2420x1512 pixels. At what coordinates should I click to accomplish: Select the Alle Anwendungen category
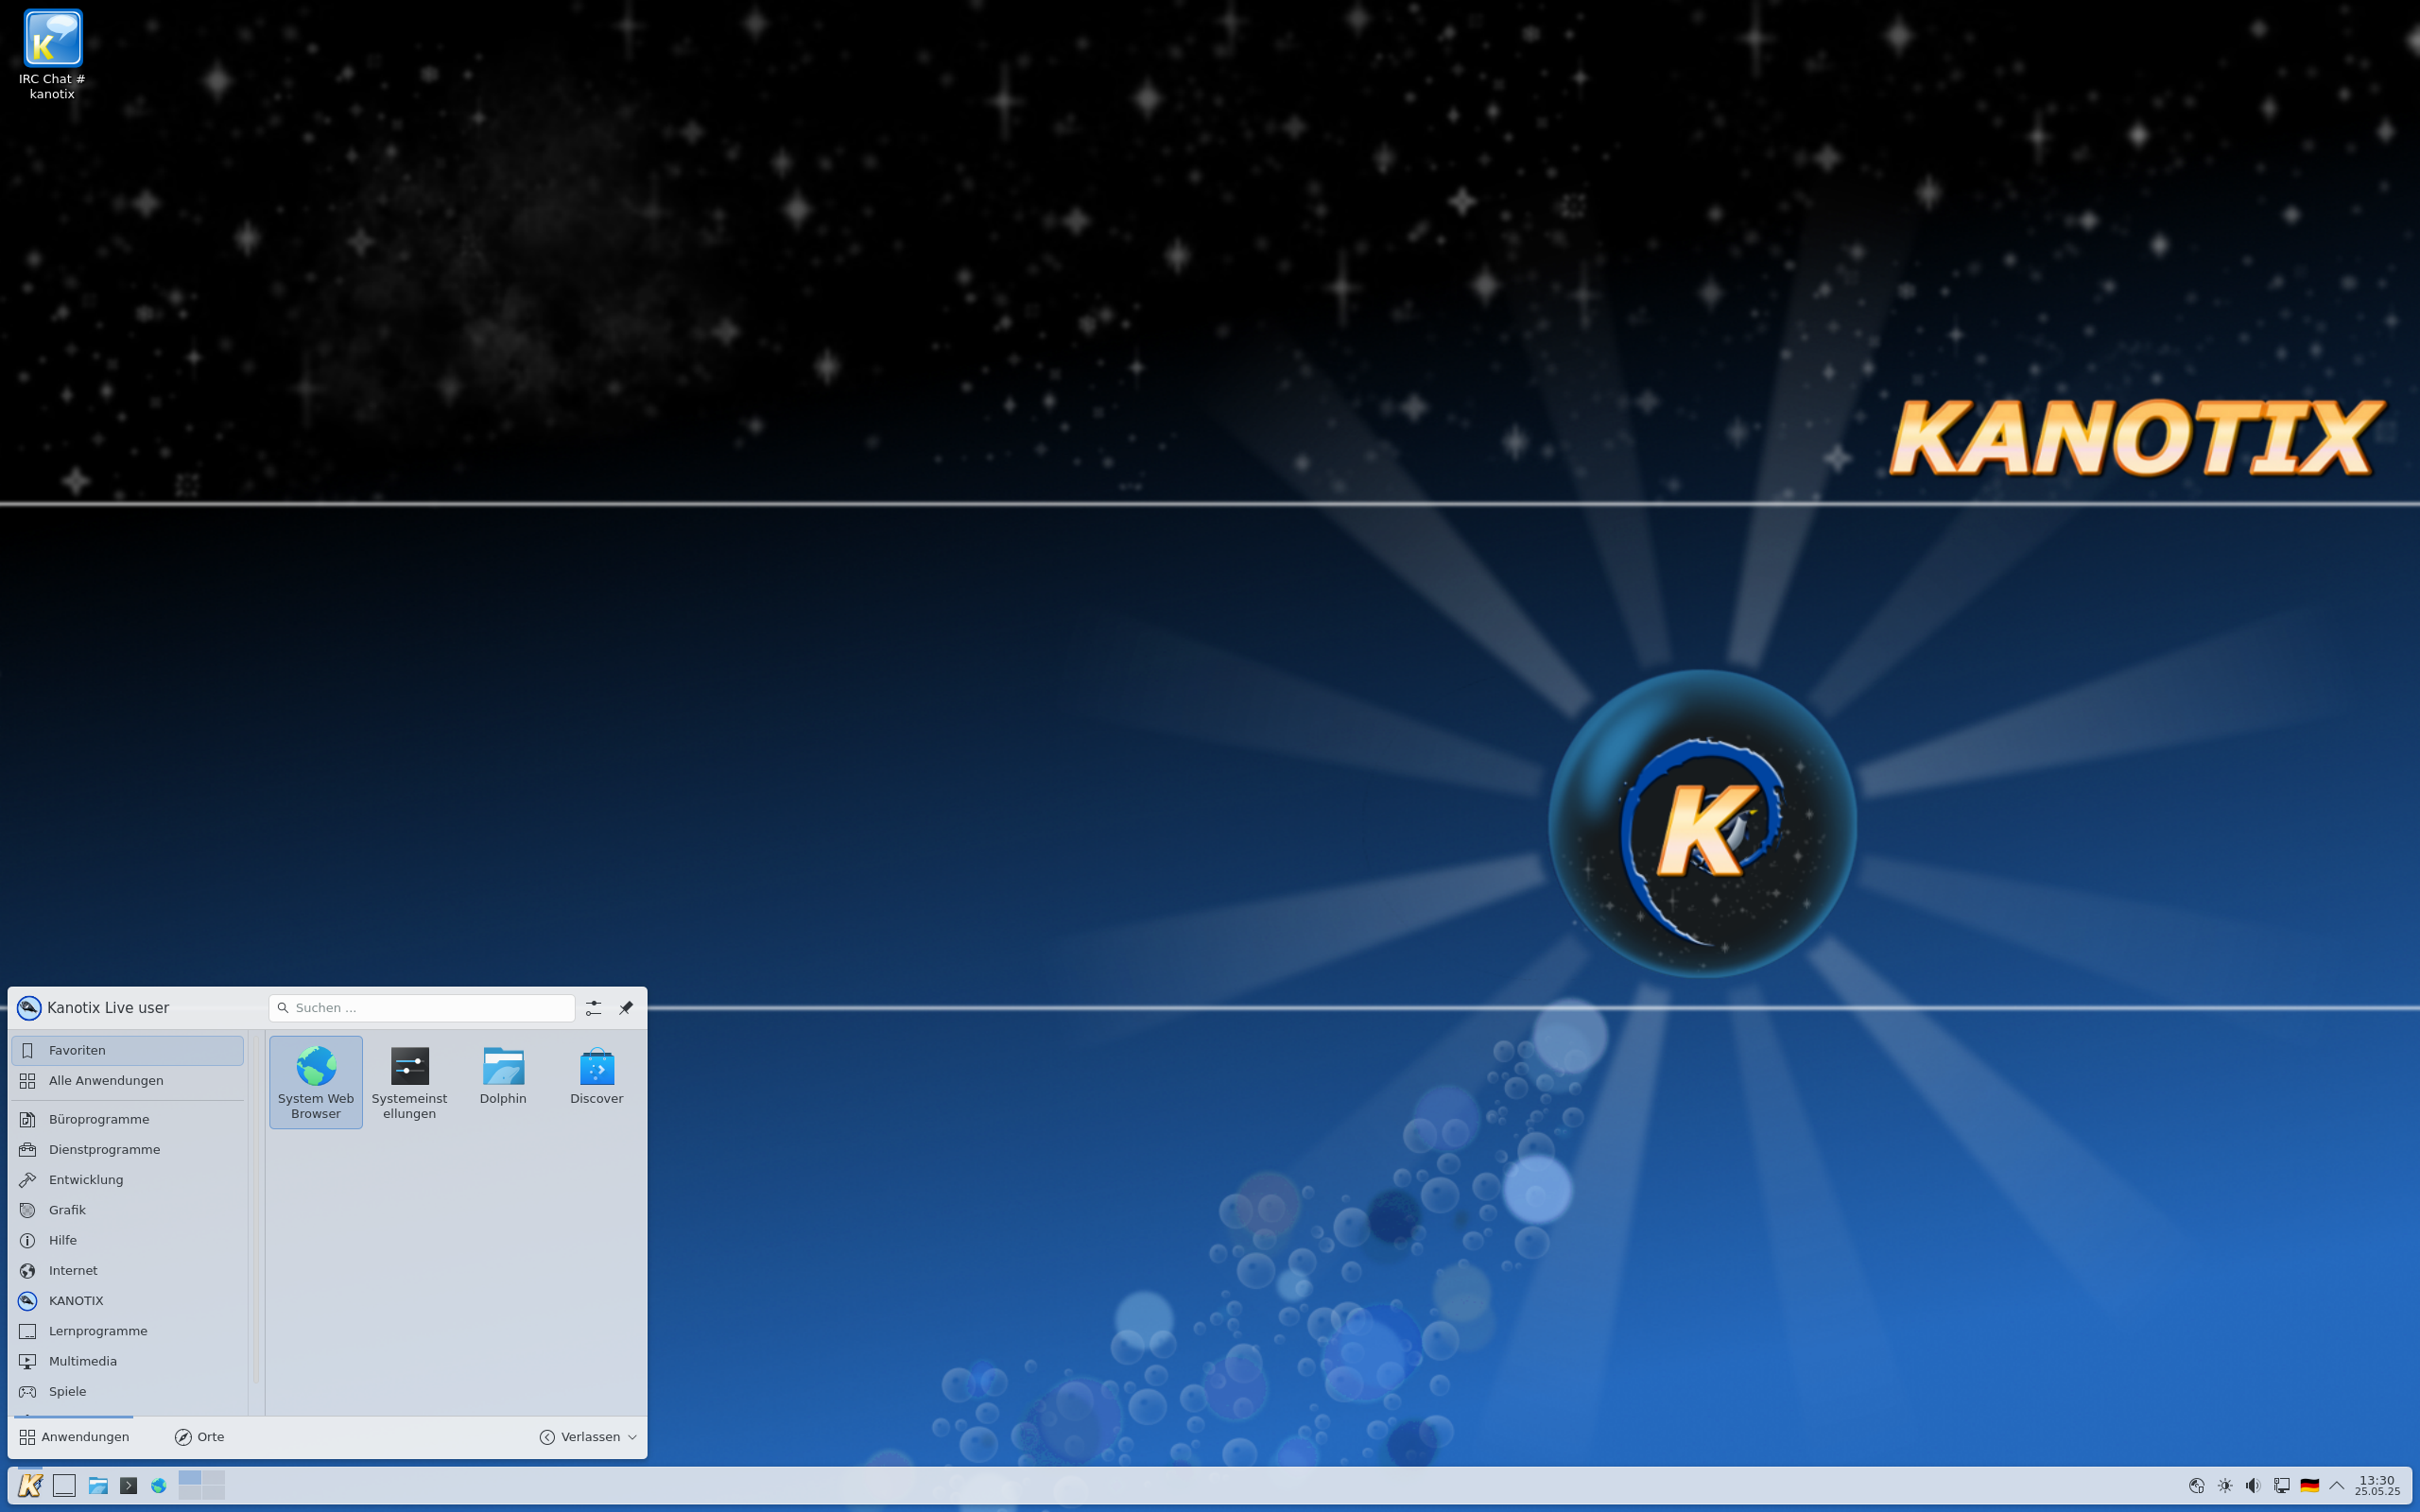tap(127, 1080)
